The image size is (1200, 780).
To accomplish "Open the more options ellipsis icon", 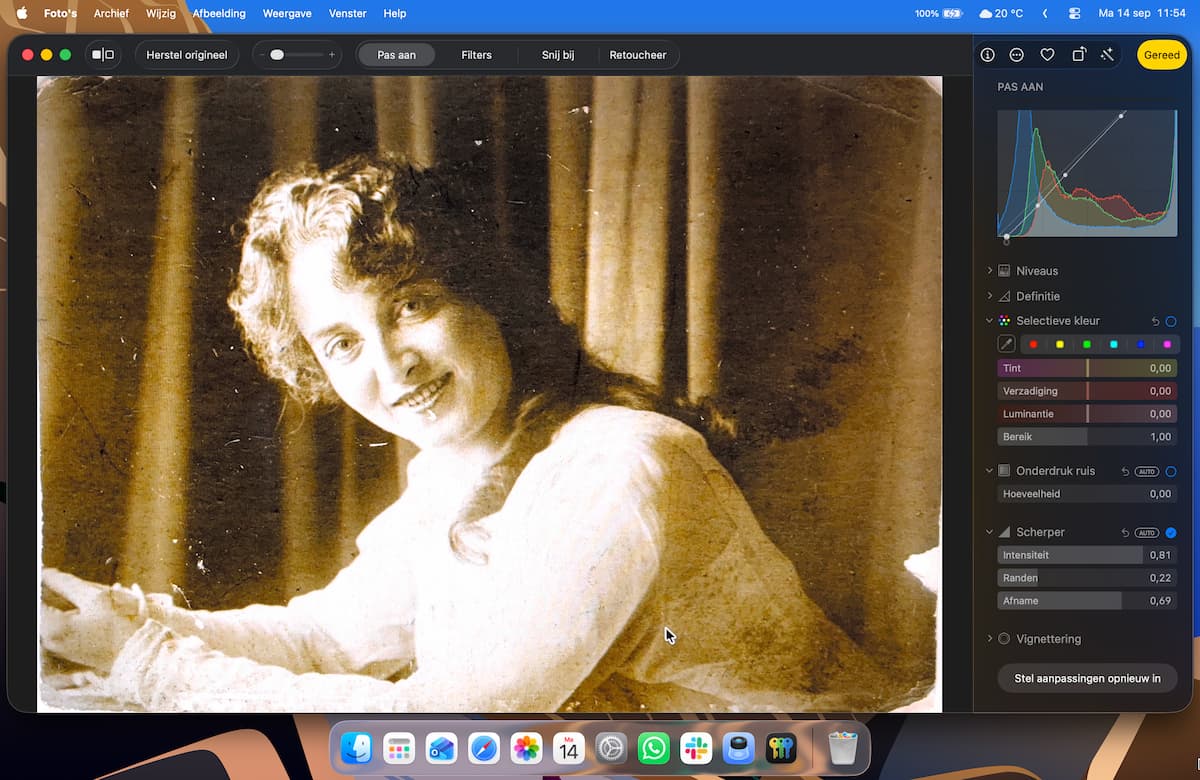I will [x=1017, y=55].
